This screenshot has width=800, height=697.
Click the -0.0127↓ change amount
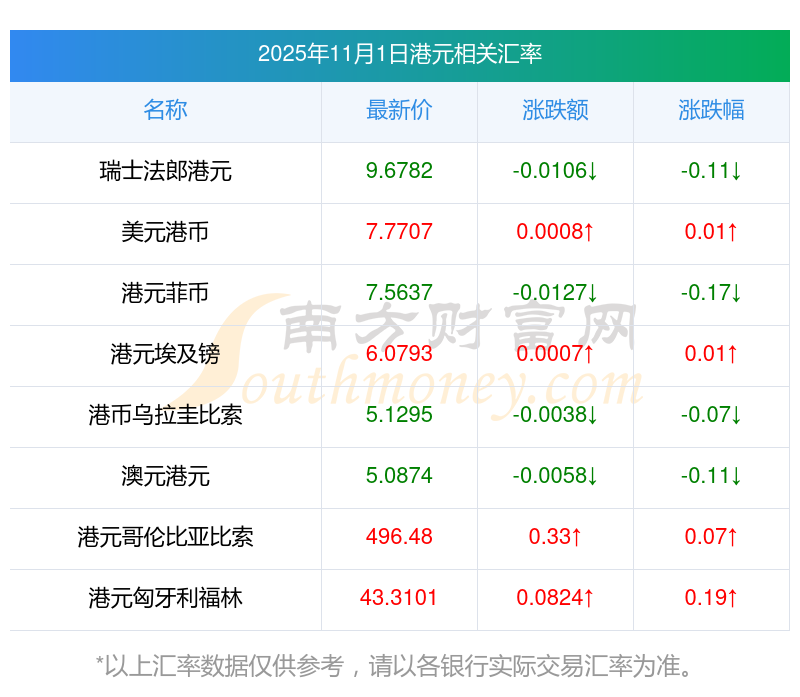tap(555, 293)
